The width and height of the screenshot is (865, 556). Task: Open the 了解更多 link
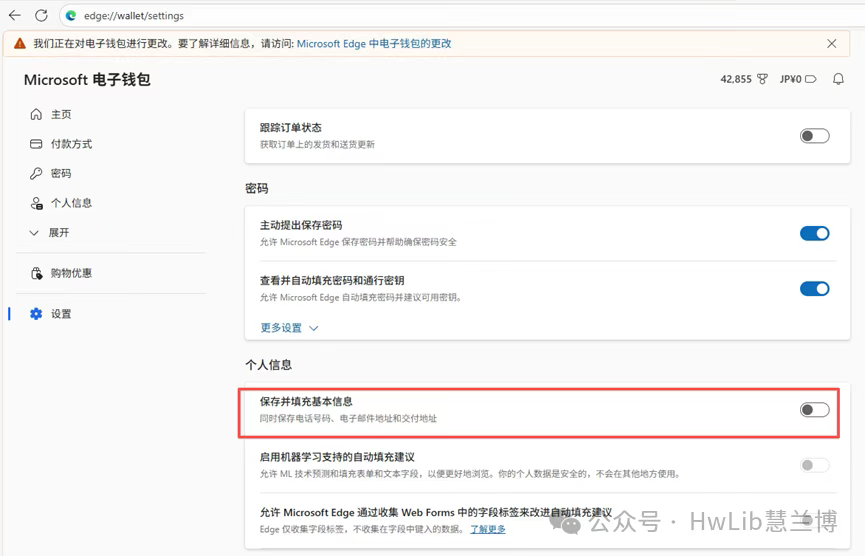coord(488,529)
